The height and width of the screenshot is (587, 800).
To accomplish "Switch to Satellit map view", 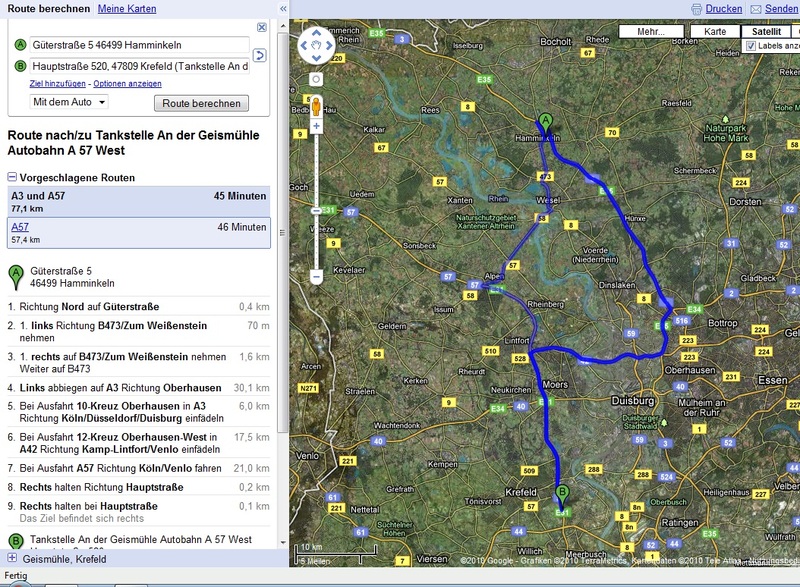I will click(766, 32).
